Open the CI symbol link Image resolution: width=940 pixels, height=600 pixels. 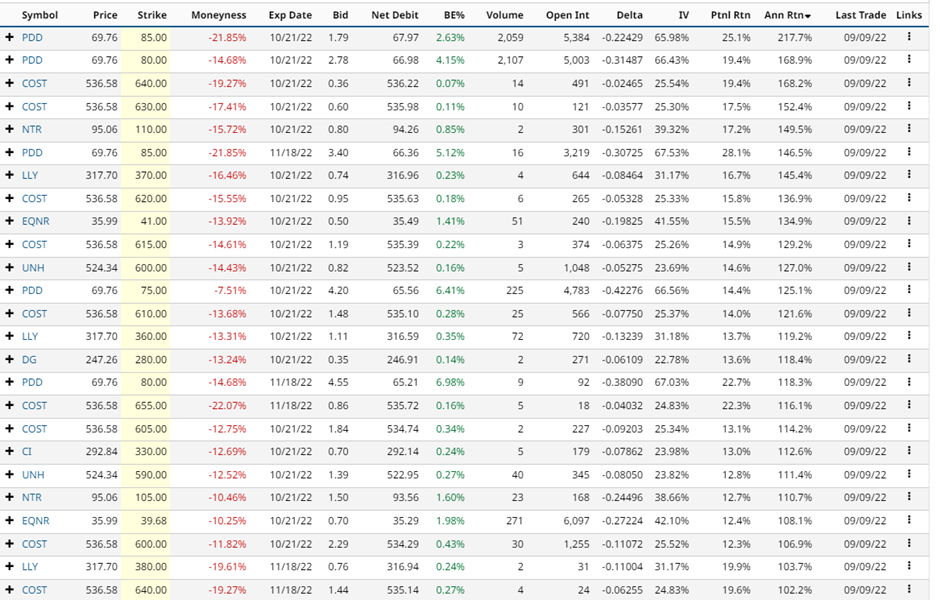tap(27, 451)
